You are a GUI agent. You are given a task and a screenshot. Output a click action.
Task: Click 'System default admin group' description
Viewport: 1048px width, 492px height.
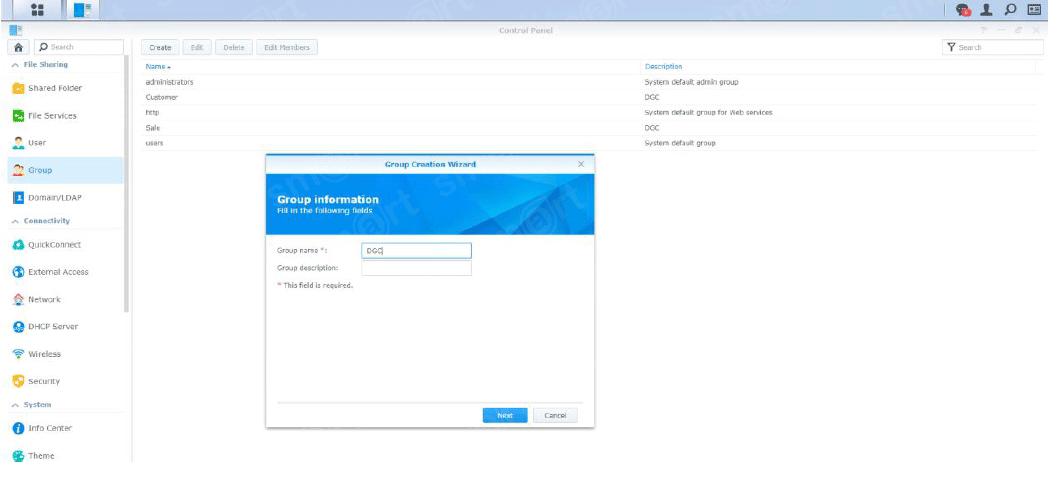click(691, 82)
